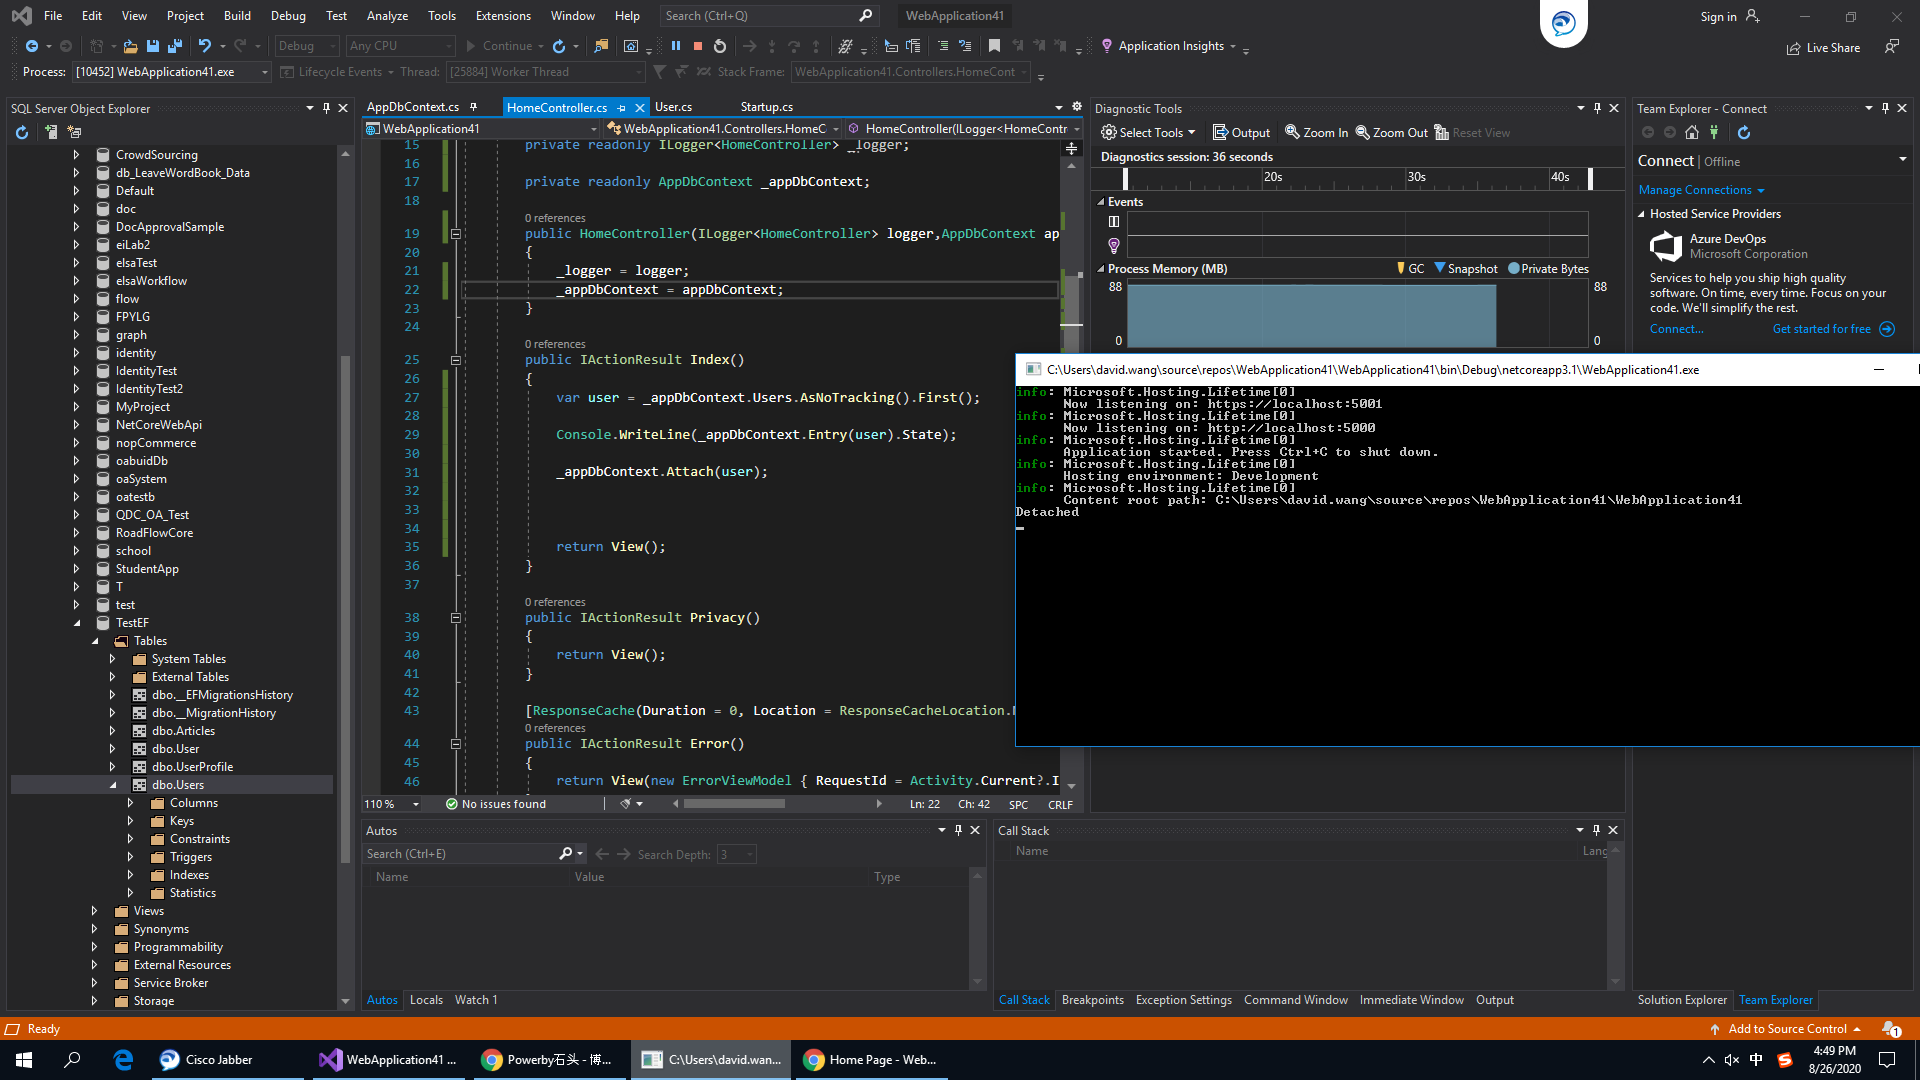Image resolution: width=1920 pixels, height=1080 pixels.
Task: Refresh SQL Server Object Explorer
Action: click(22, 132)
